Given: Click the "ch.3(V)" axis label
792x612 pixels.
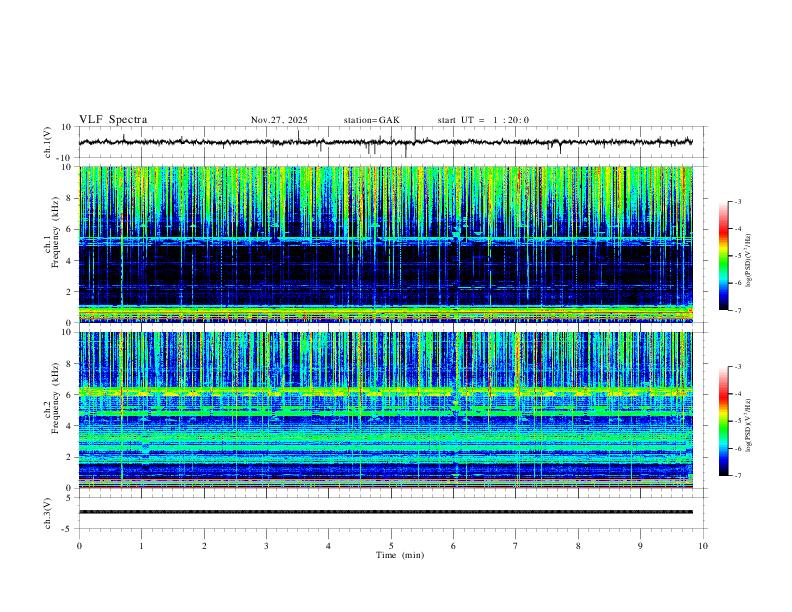Looking at the screenshot, I should (48, 513).
